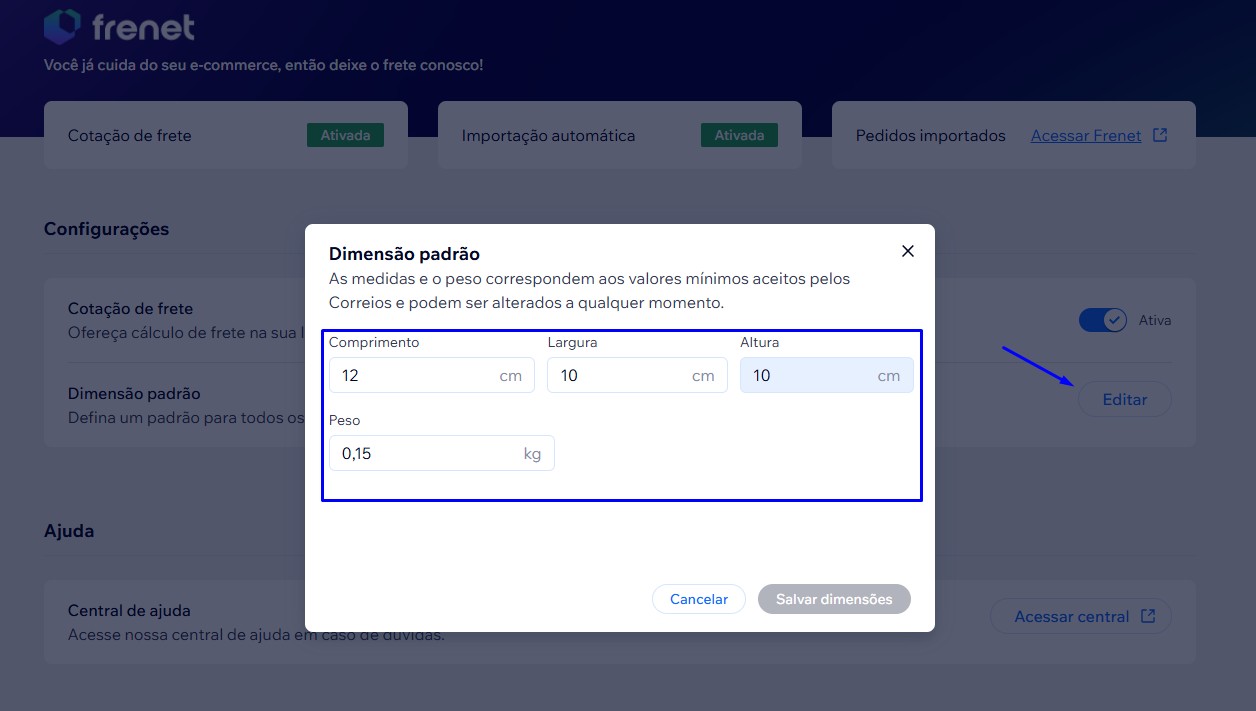Click Cancelar in the dialog
The image size is (1256, 711).
(x=698, y=599)
